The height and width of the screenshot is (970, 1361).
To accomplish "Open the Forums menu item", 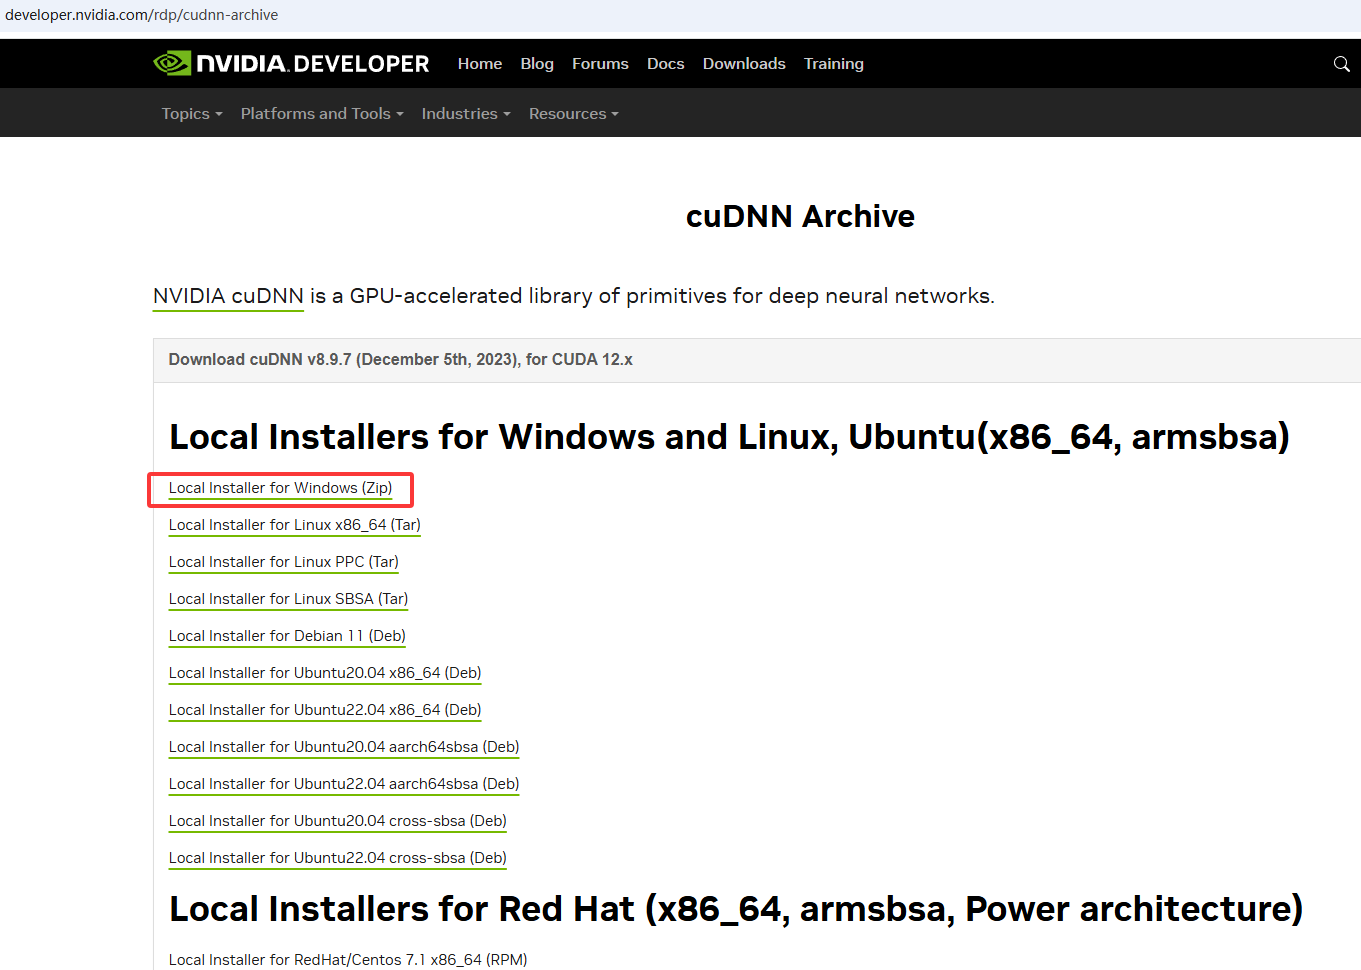I will click(x=600, y=64).
